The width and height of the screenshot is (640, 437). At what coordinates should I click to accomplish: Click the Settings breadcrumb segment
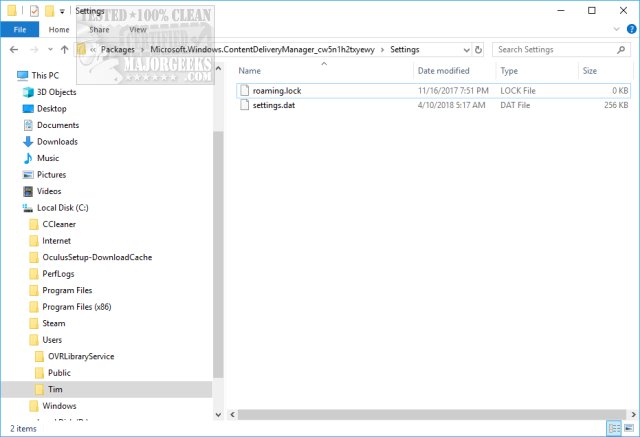pos(404,49)
